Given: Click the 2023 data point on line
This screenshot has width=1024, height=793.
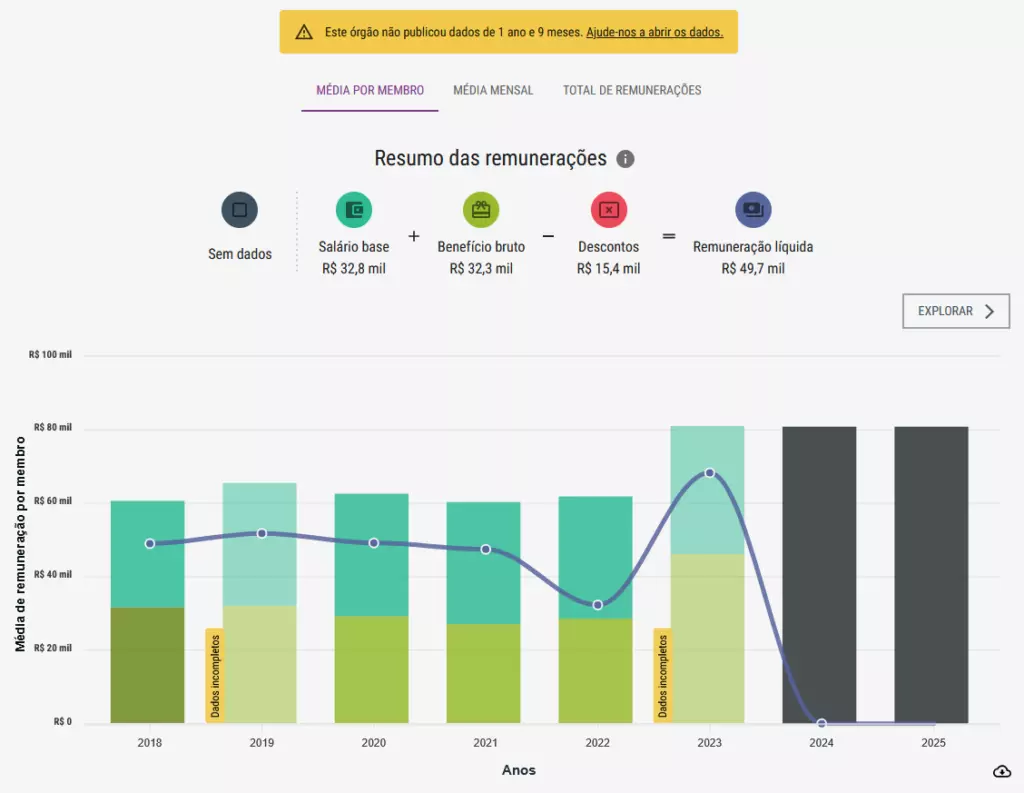Looking at the screenshot, I should pyautogui.click(x=710, y=472).
